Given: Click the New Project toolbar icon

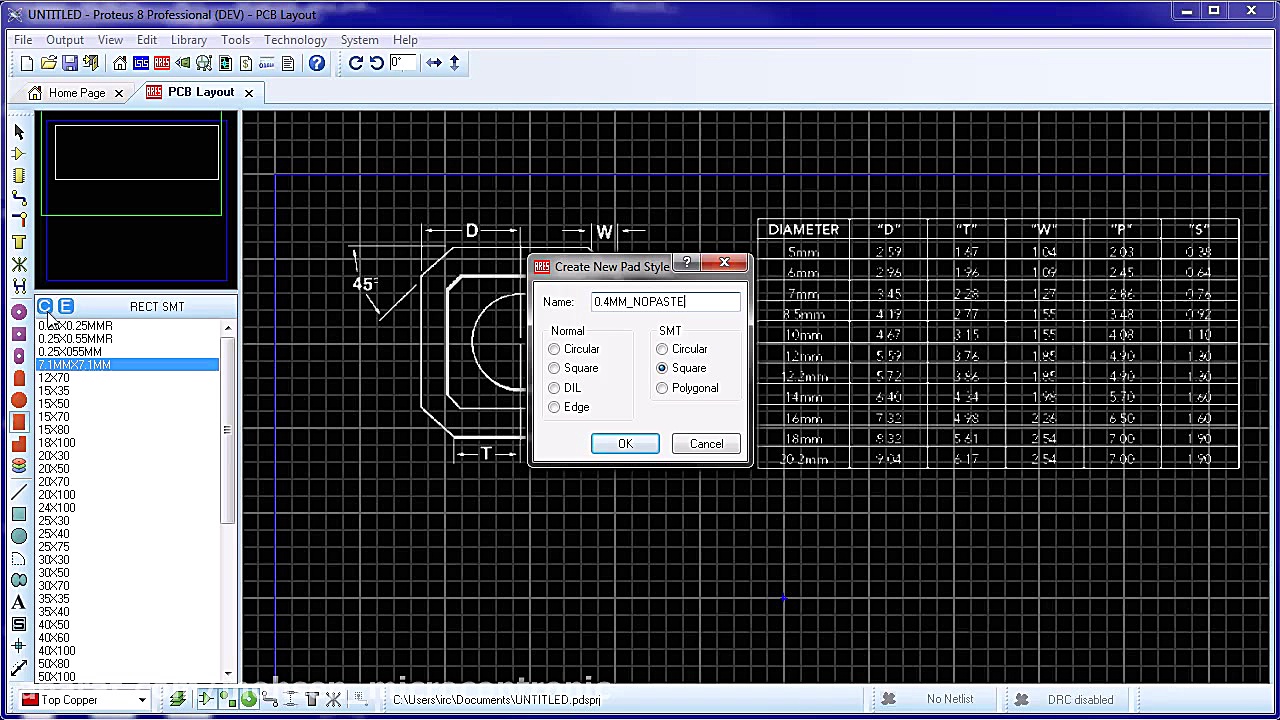Looking at the screenshot, I should pos(27,63).
